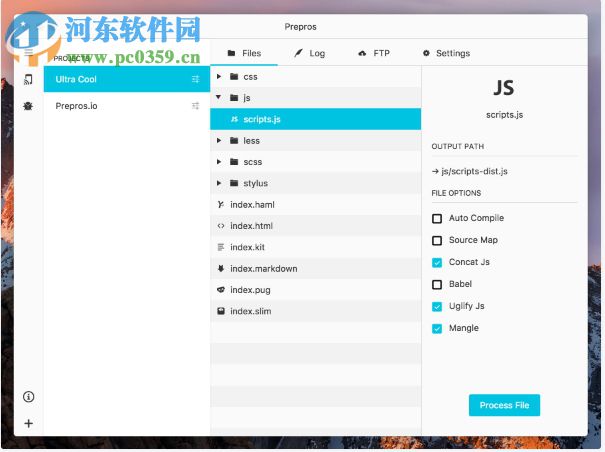Image resolution: width=605 pixels, height=452 pixels.
Task: Open the Files tab
Action: point(244,53)
